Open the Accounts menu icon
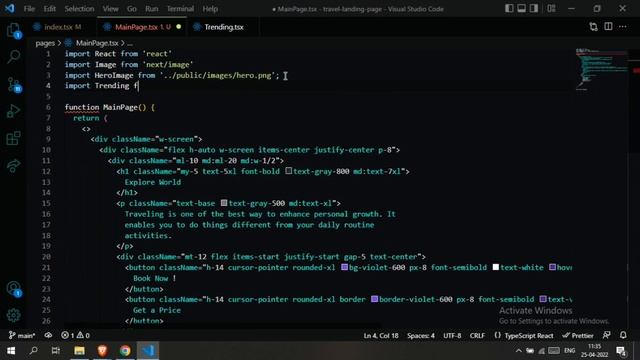The width and height of the screenshot is (640, 360). 13,288
